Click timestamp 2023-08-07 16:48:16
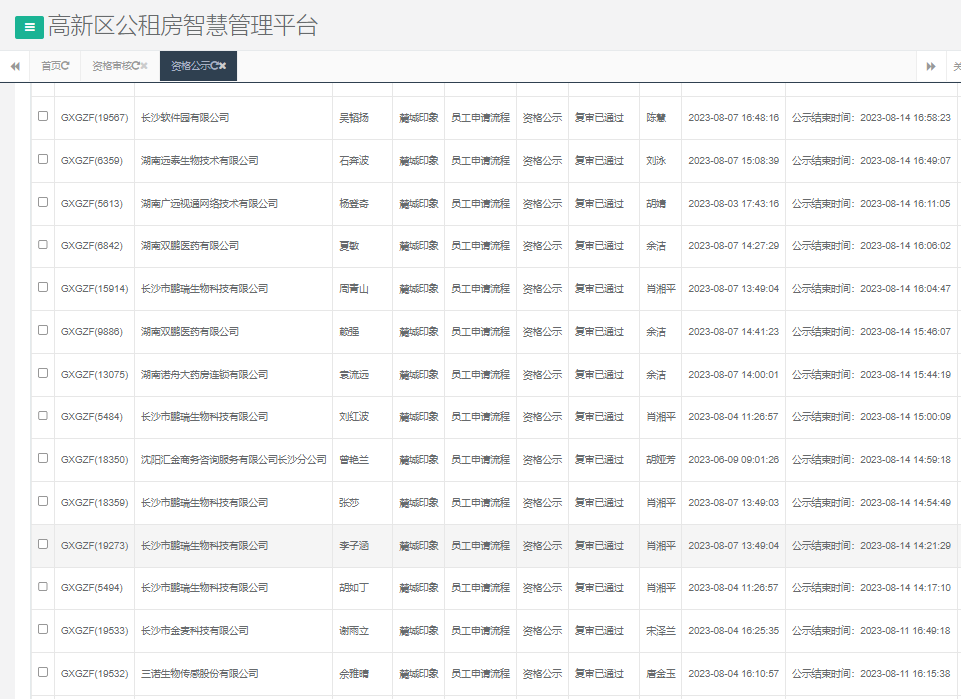The height and width of the screenshot is (699, 961). point(734,118)
